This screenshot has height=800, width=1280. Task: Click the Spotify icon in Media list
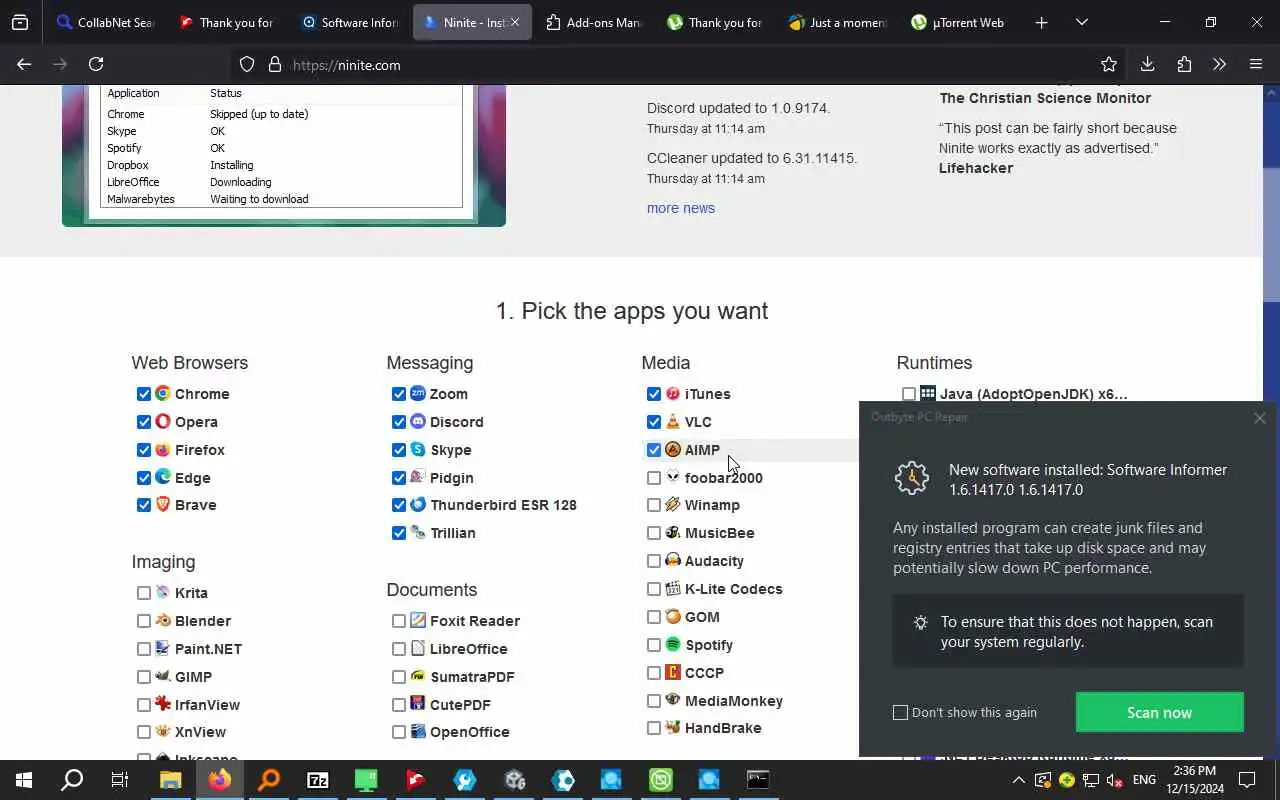click(x=673, y=645)
